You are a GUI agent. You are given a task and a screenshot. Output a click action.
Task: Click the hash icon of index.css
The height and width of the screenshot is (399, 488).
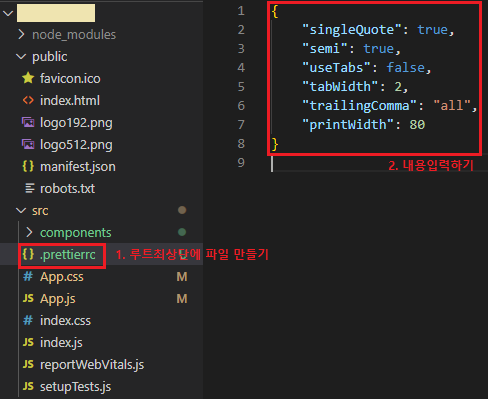28,320
